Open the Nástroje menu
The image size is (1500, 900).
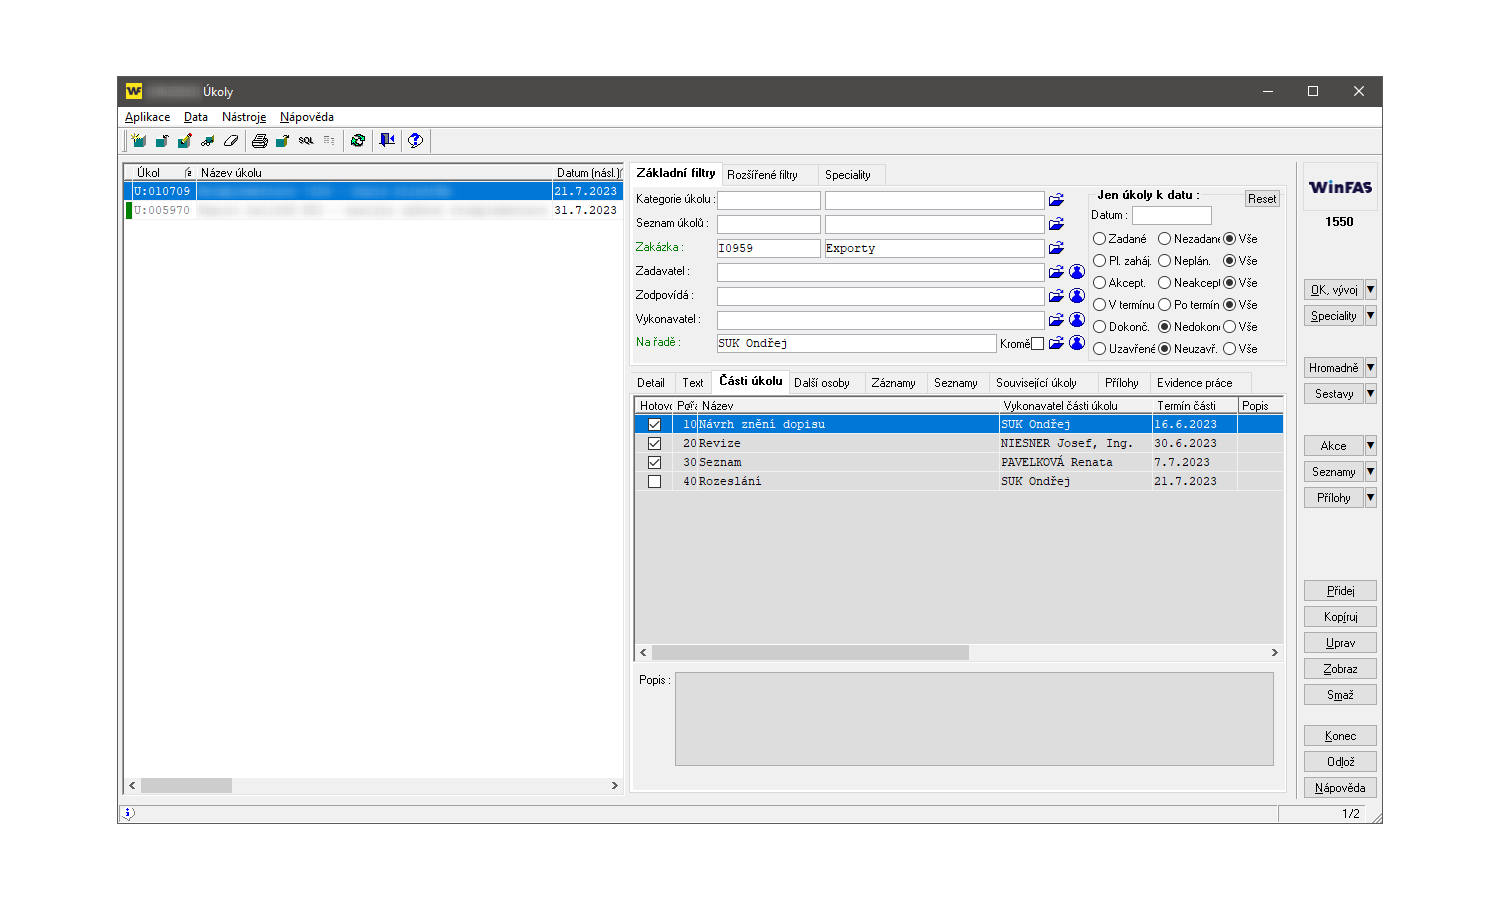244,117
